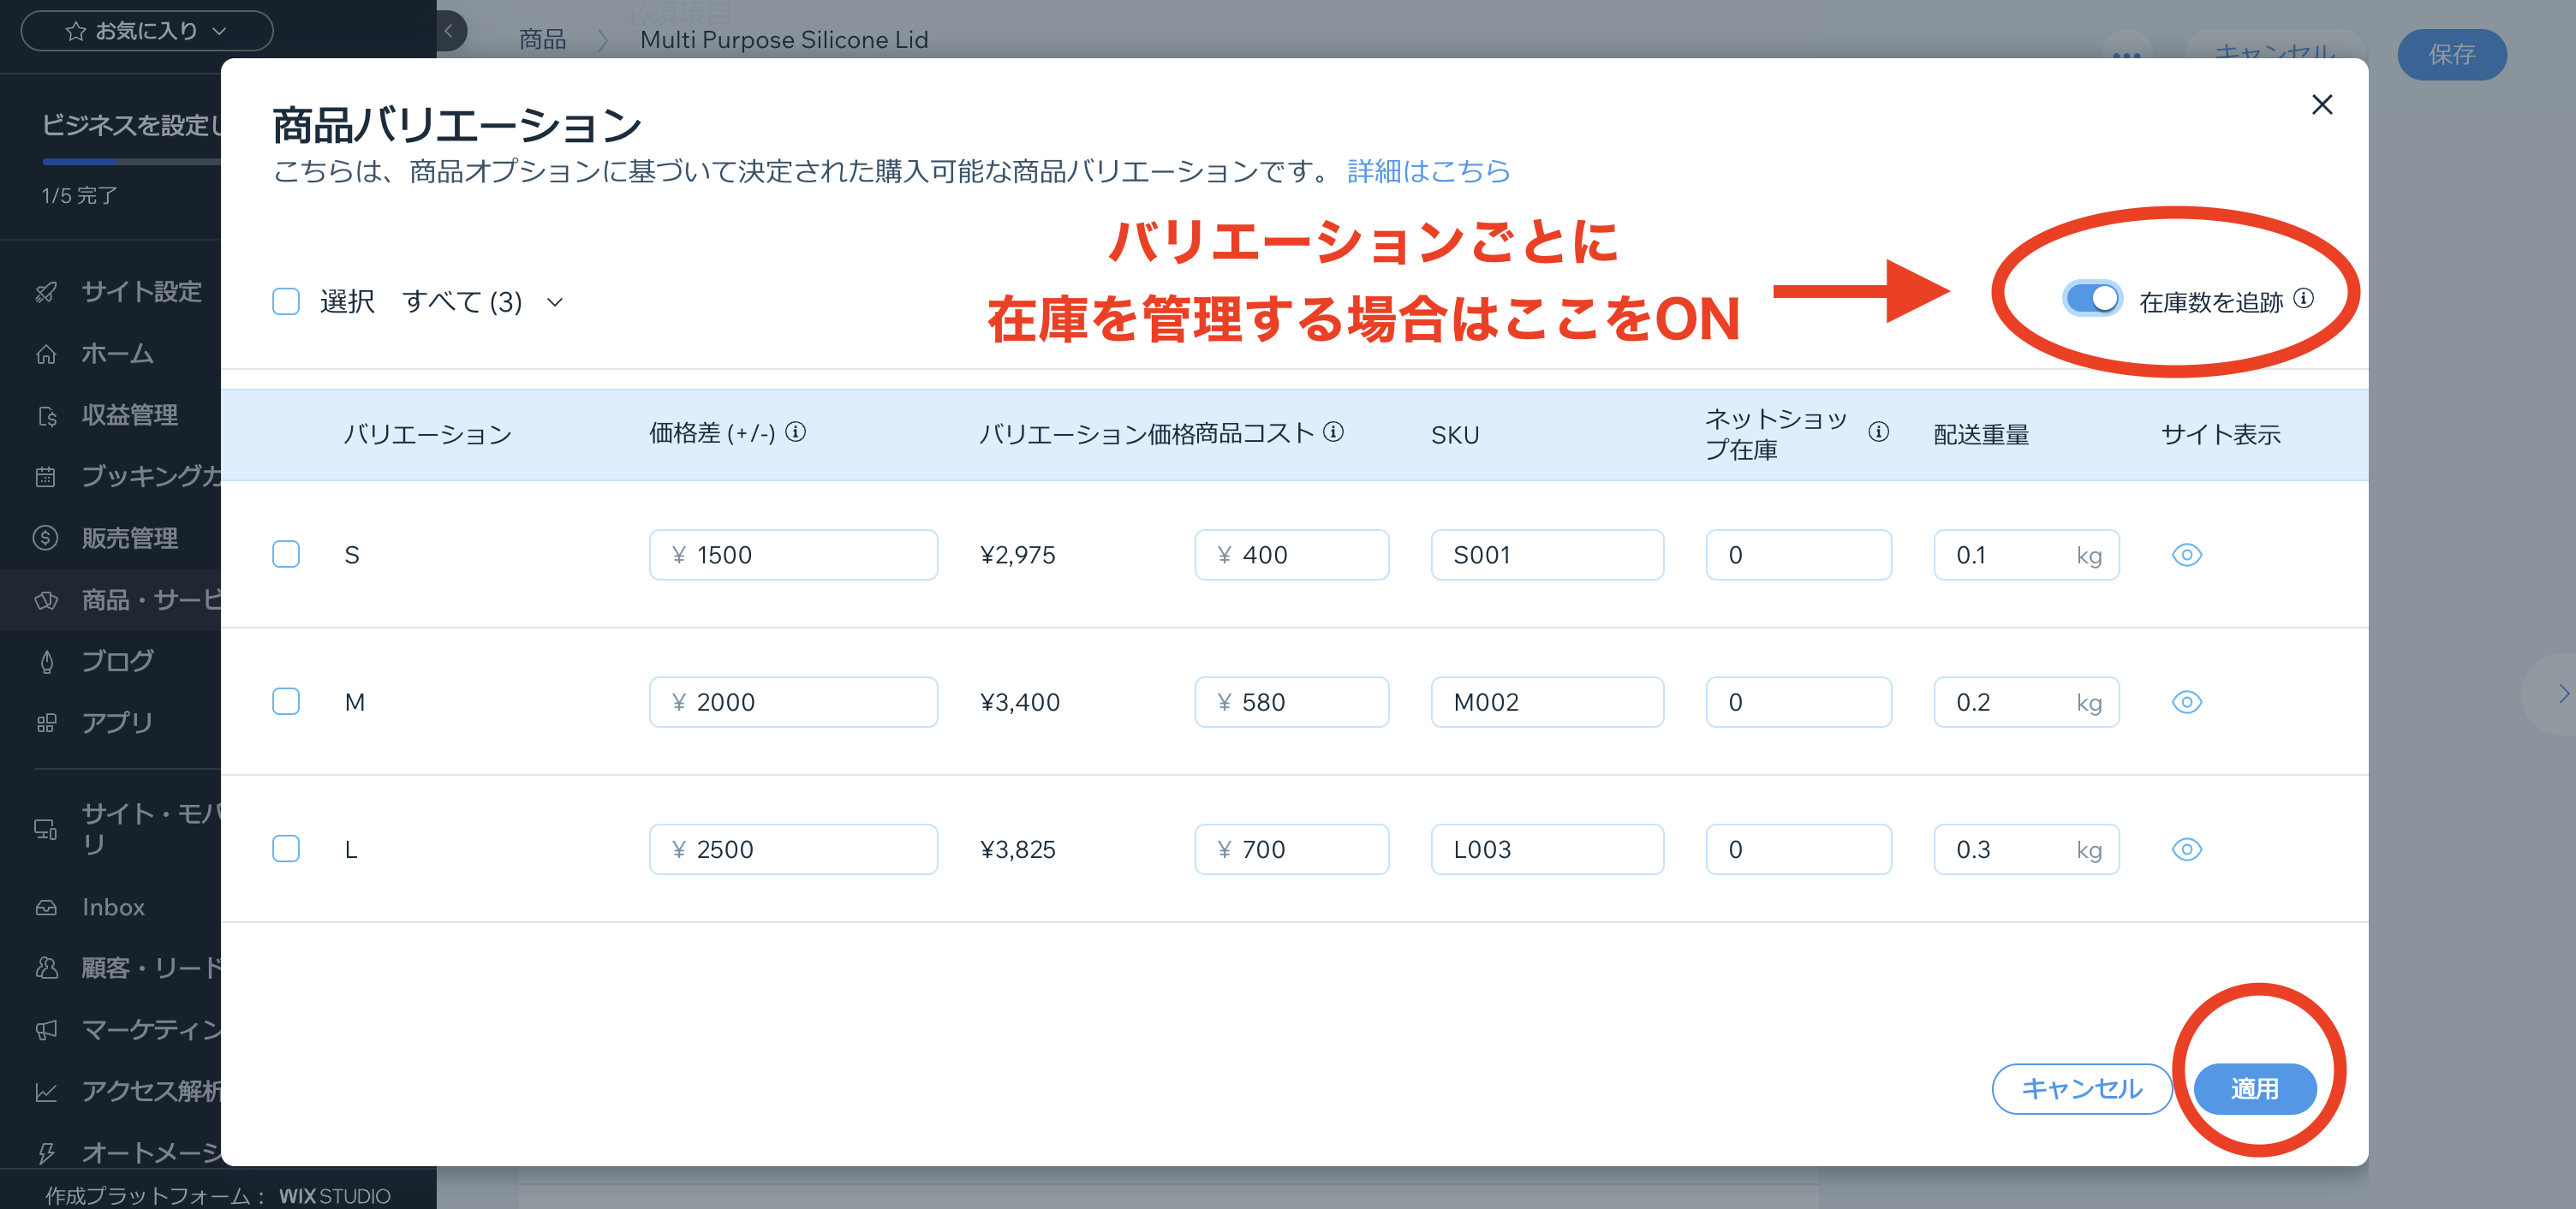Image resolution: width=2576 pixels, height=1209 pixels.
Task: Open the ブログ section icon
Action: (46, 661)
